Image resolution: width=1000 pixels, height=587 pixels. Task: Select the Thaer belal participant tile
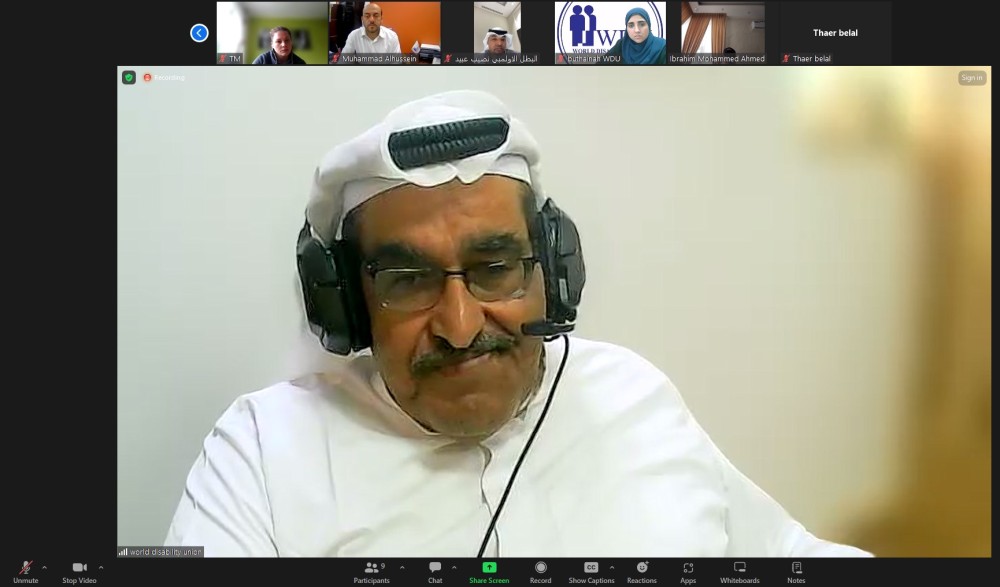pos(835,33)
